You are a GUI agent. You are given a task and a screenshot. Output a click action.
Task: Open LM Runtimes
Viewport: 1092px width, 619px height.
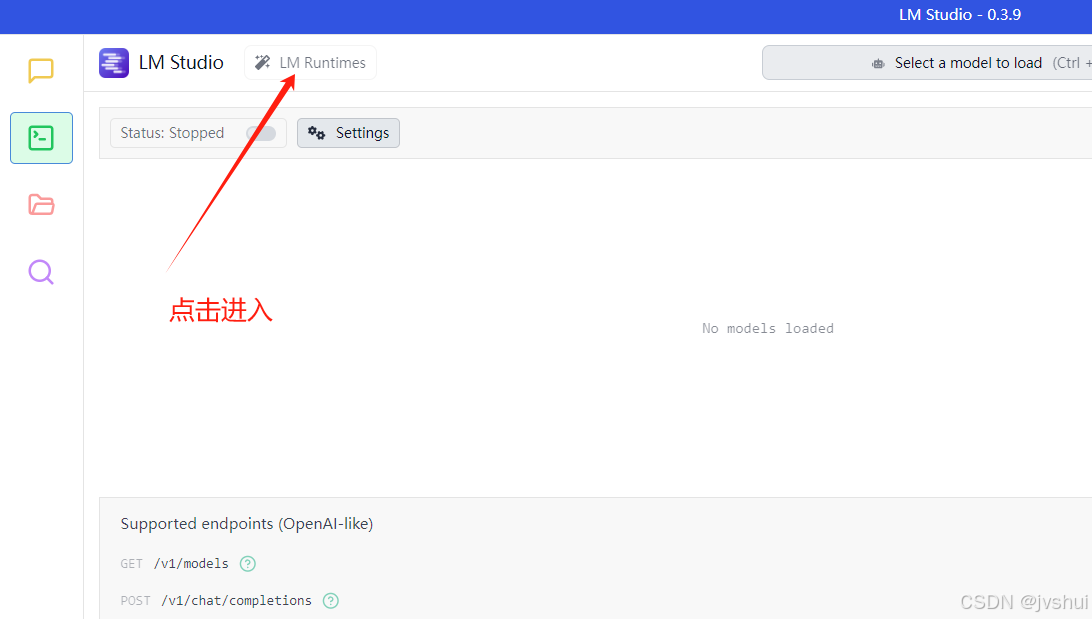point(311,63)
